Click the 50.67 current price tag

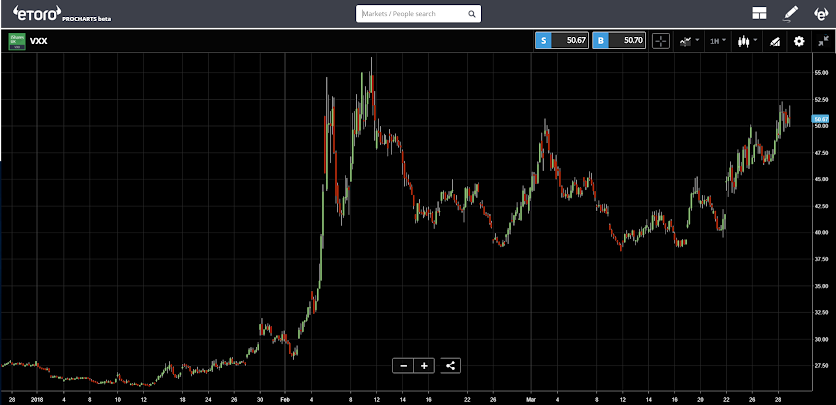(821, 119)
